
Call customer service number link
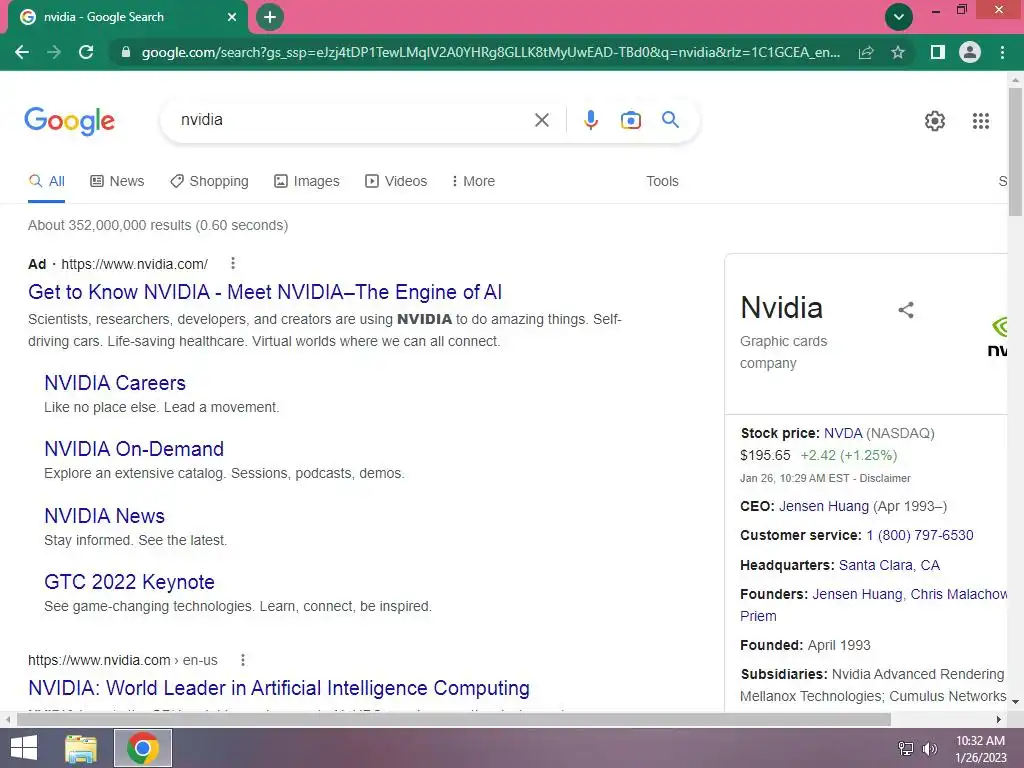(x=920, y=536)
